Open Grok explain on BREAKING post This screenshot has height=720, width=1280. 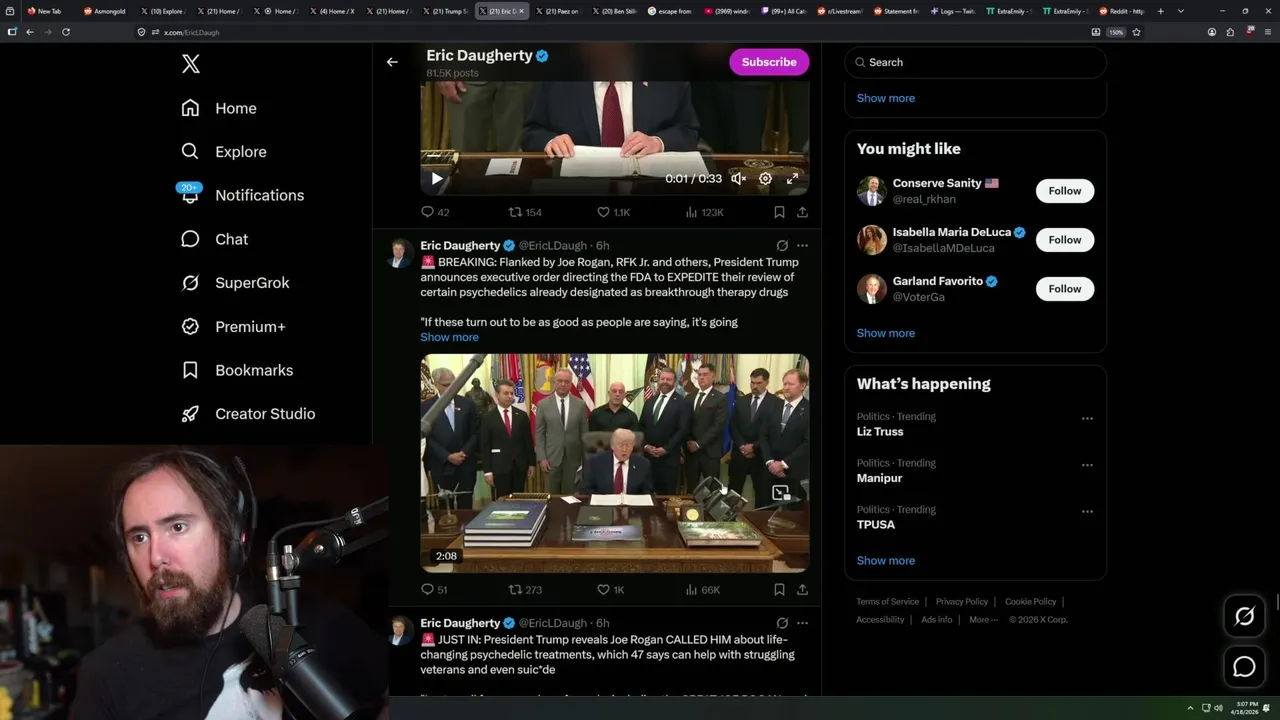(x=782, y=245)
